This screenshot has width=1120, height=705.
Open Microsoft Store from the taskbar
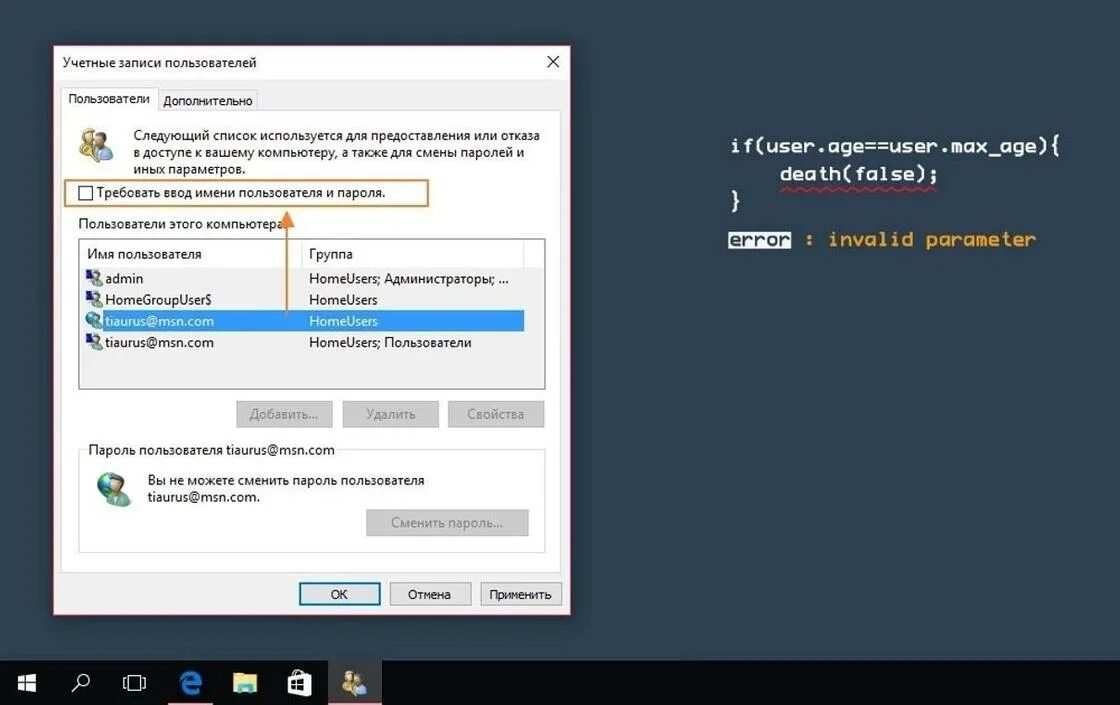pos(299,683)
